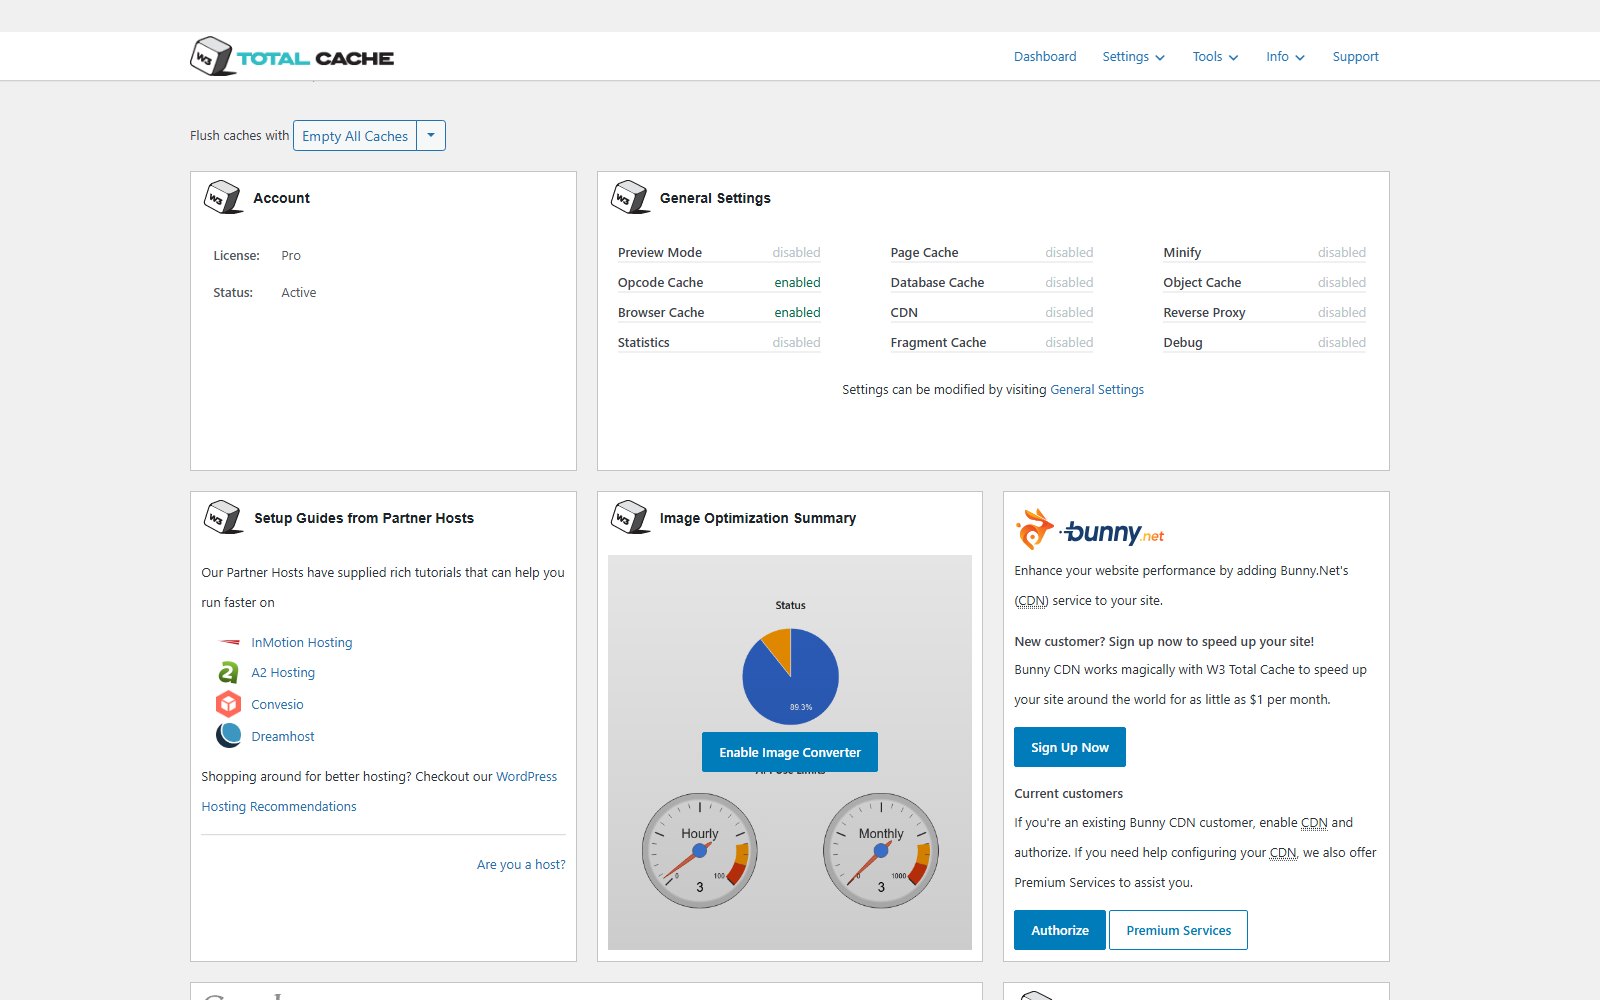Expand the Tools menu
The image size is (1600, 1000).
(1215, 57)
